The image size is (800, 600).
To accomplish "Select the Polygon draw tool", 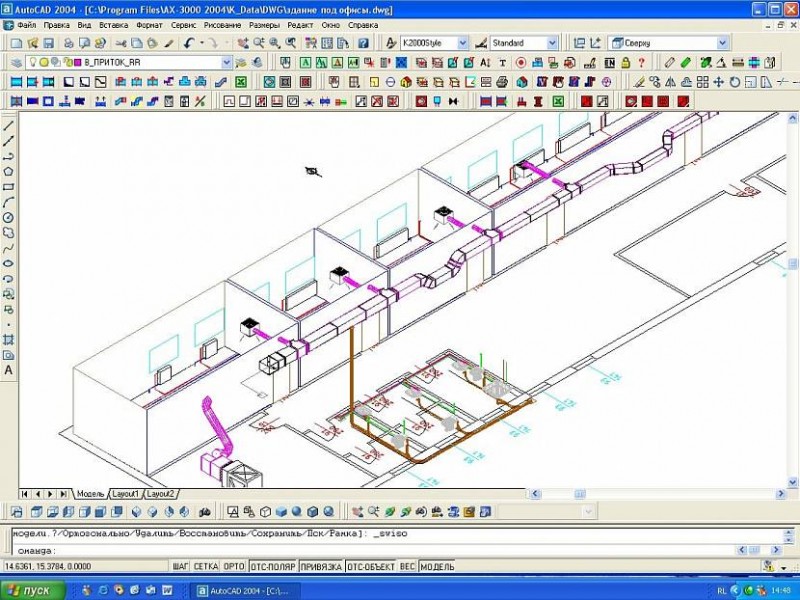I will 9,171.
